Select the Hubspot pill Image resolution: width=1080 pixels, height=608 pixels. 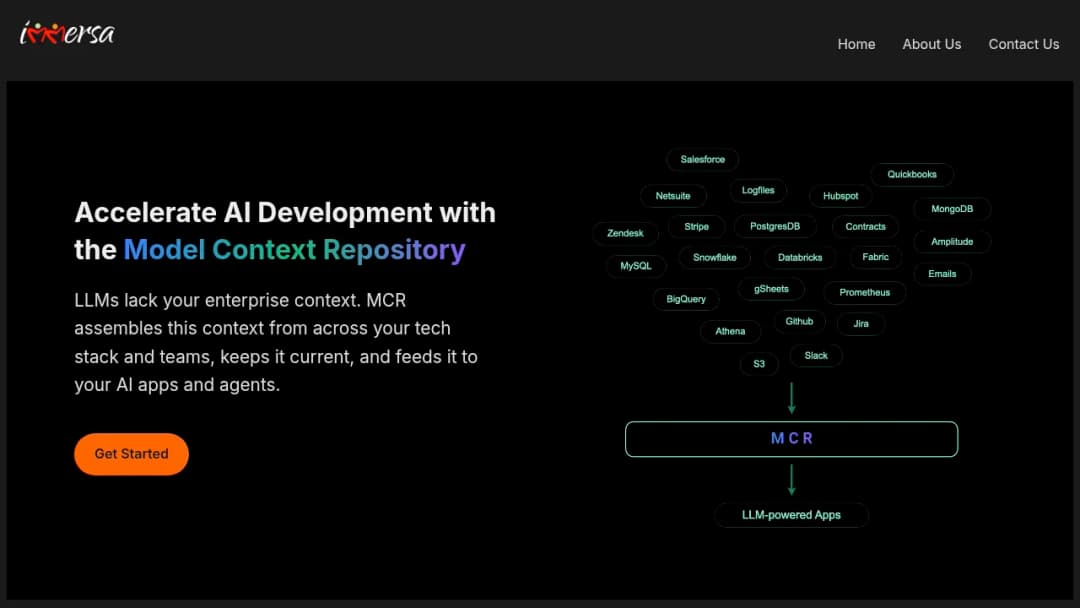[x=840, y=196]
